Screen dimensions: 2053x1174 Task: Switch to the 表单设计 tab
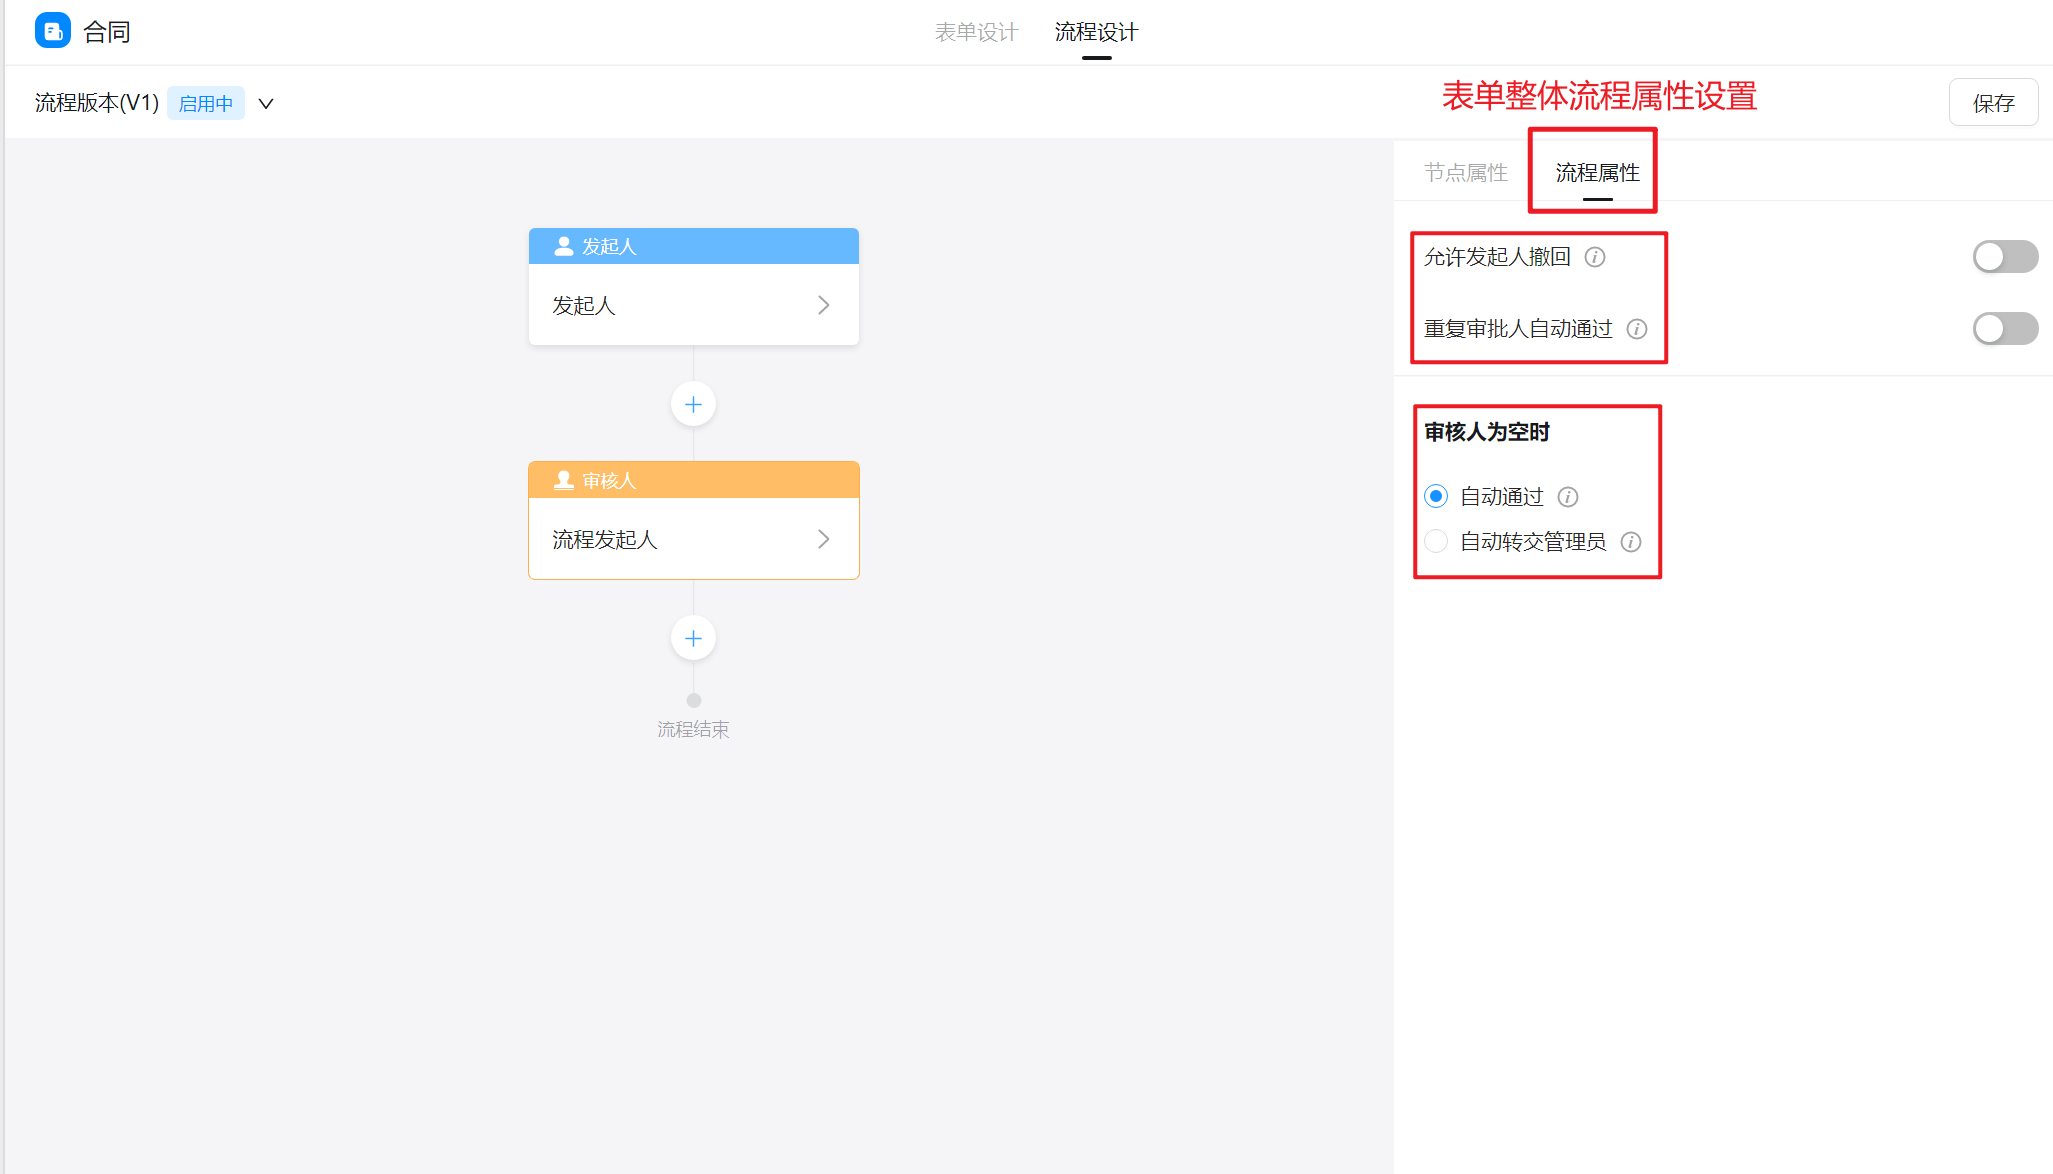click(976, 32)
